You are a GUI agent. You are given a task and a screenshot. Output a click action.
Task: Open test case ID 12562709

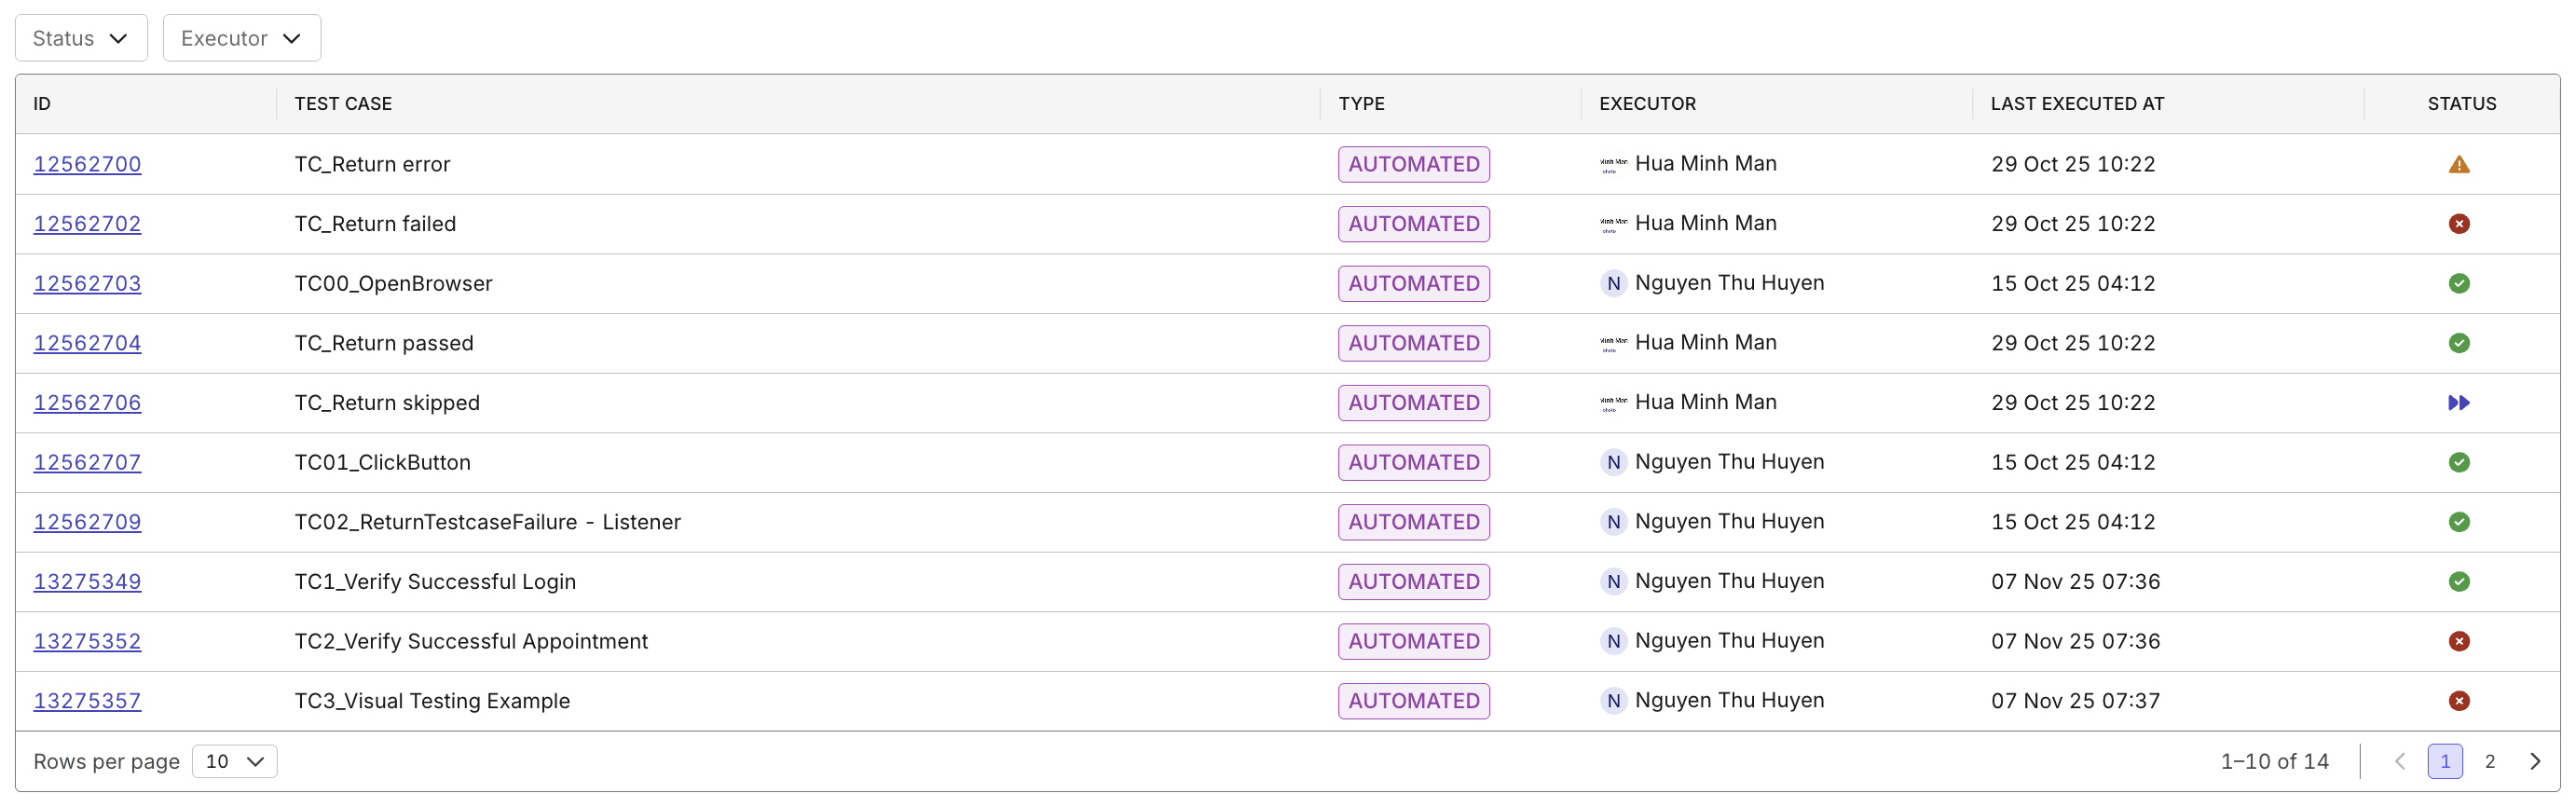click(87, 522)
